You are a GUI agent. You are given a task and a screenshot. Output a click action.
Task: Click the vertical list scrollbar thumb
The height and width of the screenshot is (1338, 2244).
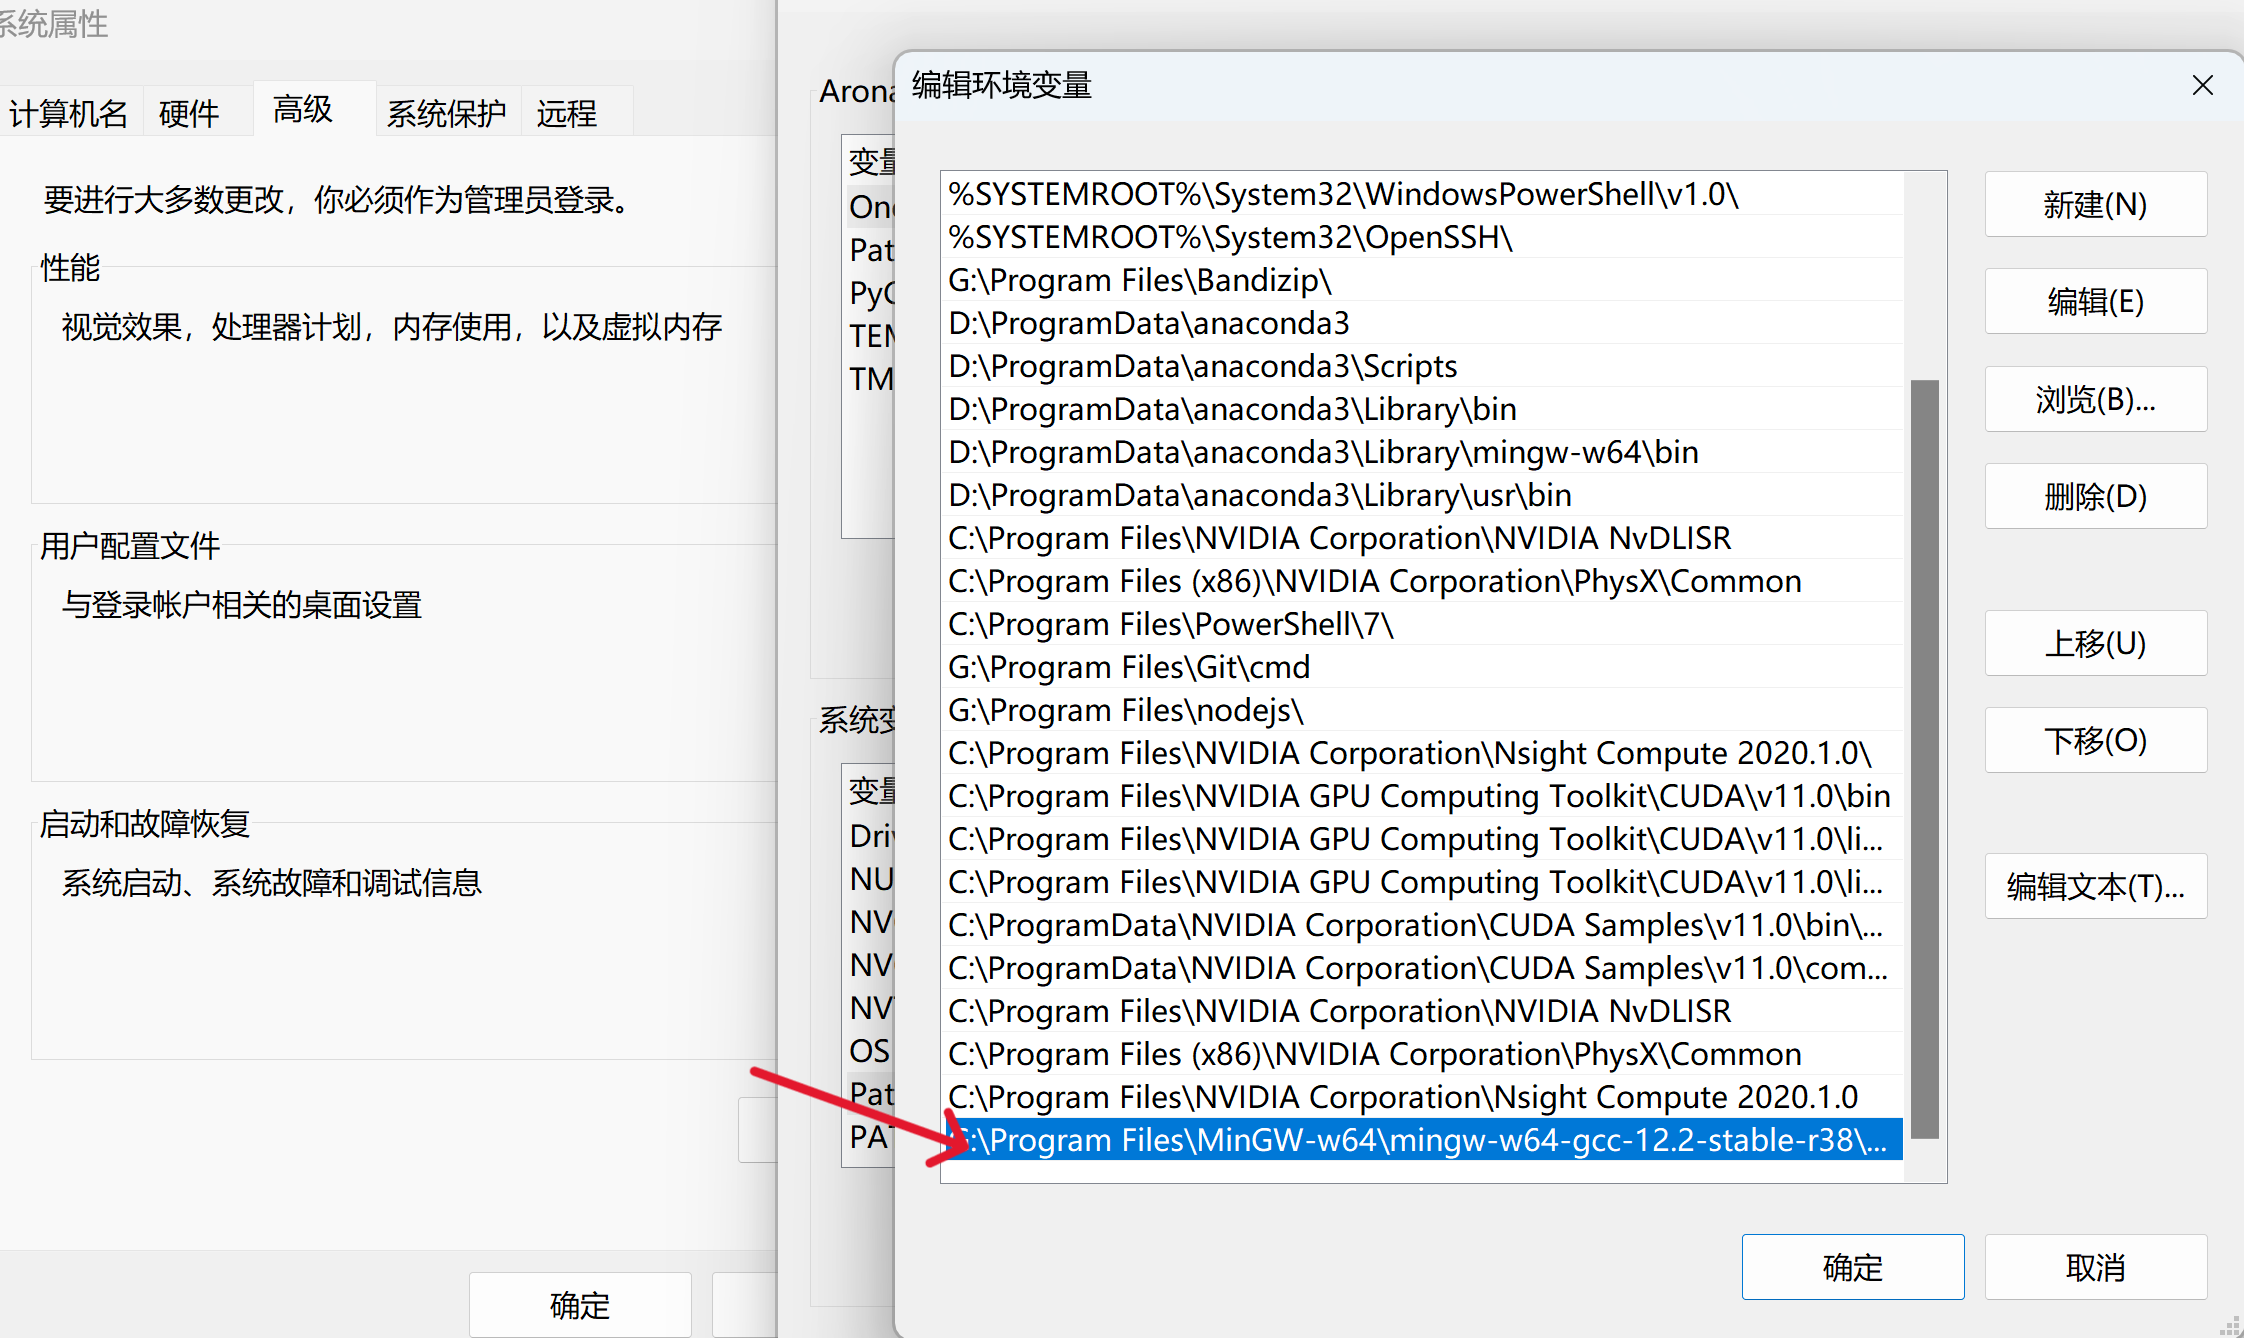click(x=1924, y=758)
